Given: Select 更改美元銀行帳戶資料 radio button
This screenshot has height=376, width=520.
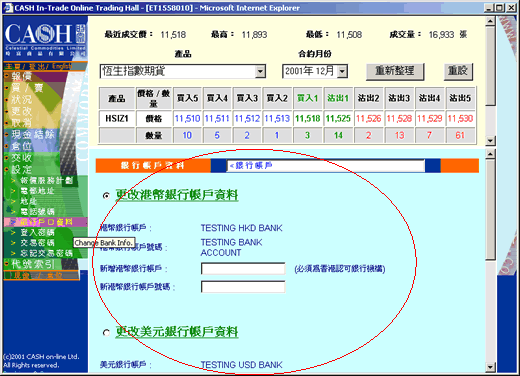Looking at the screenshot, I should click(106, 333).
